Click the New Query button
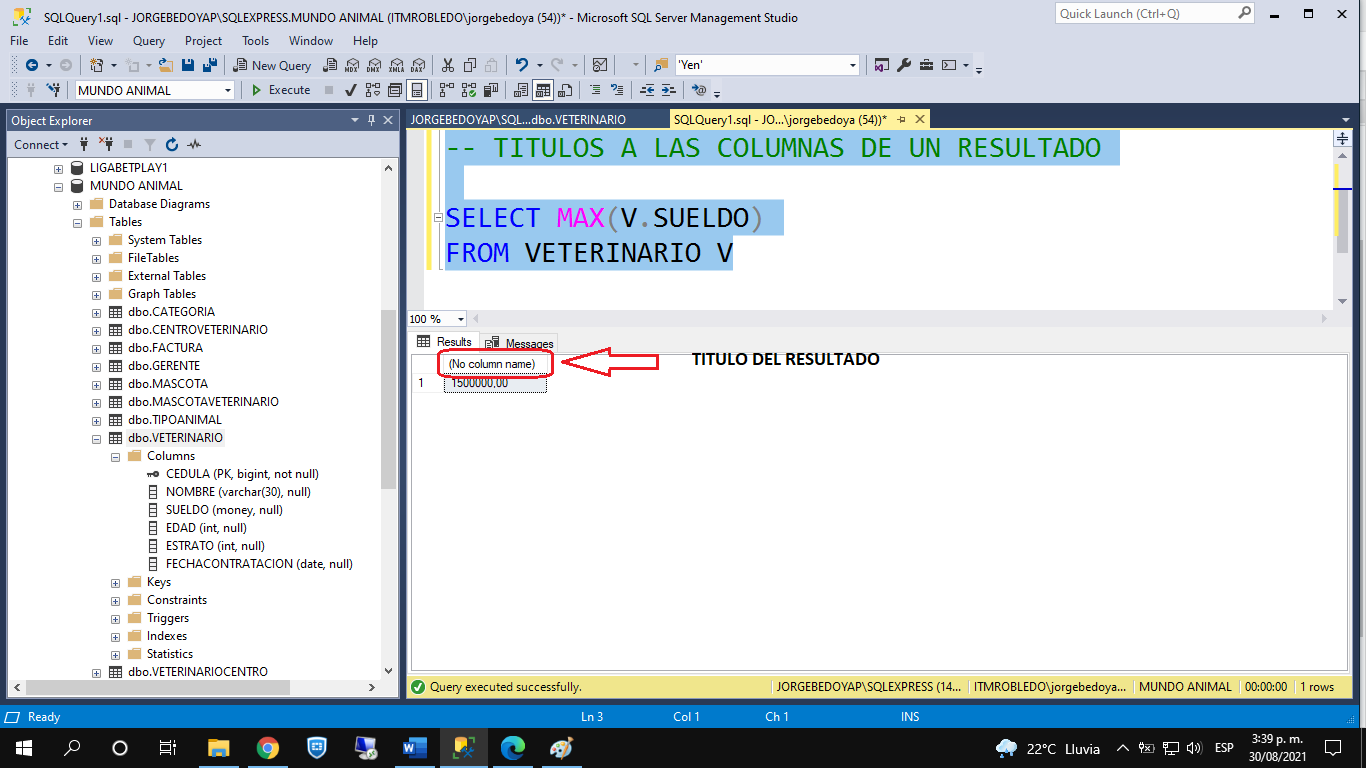This screenshot has height=768, width=1366. coord(270,65)
